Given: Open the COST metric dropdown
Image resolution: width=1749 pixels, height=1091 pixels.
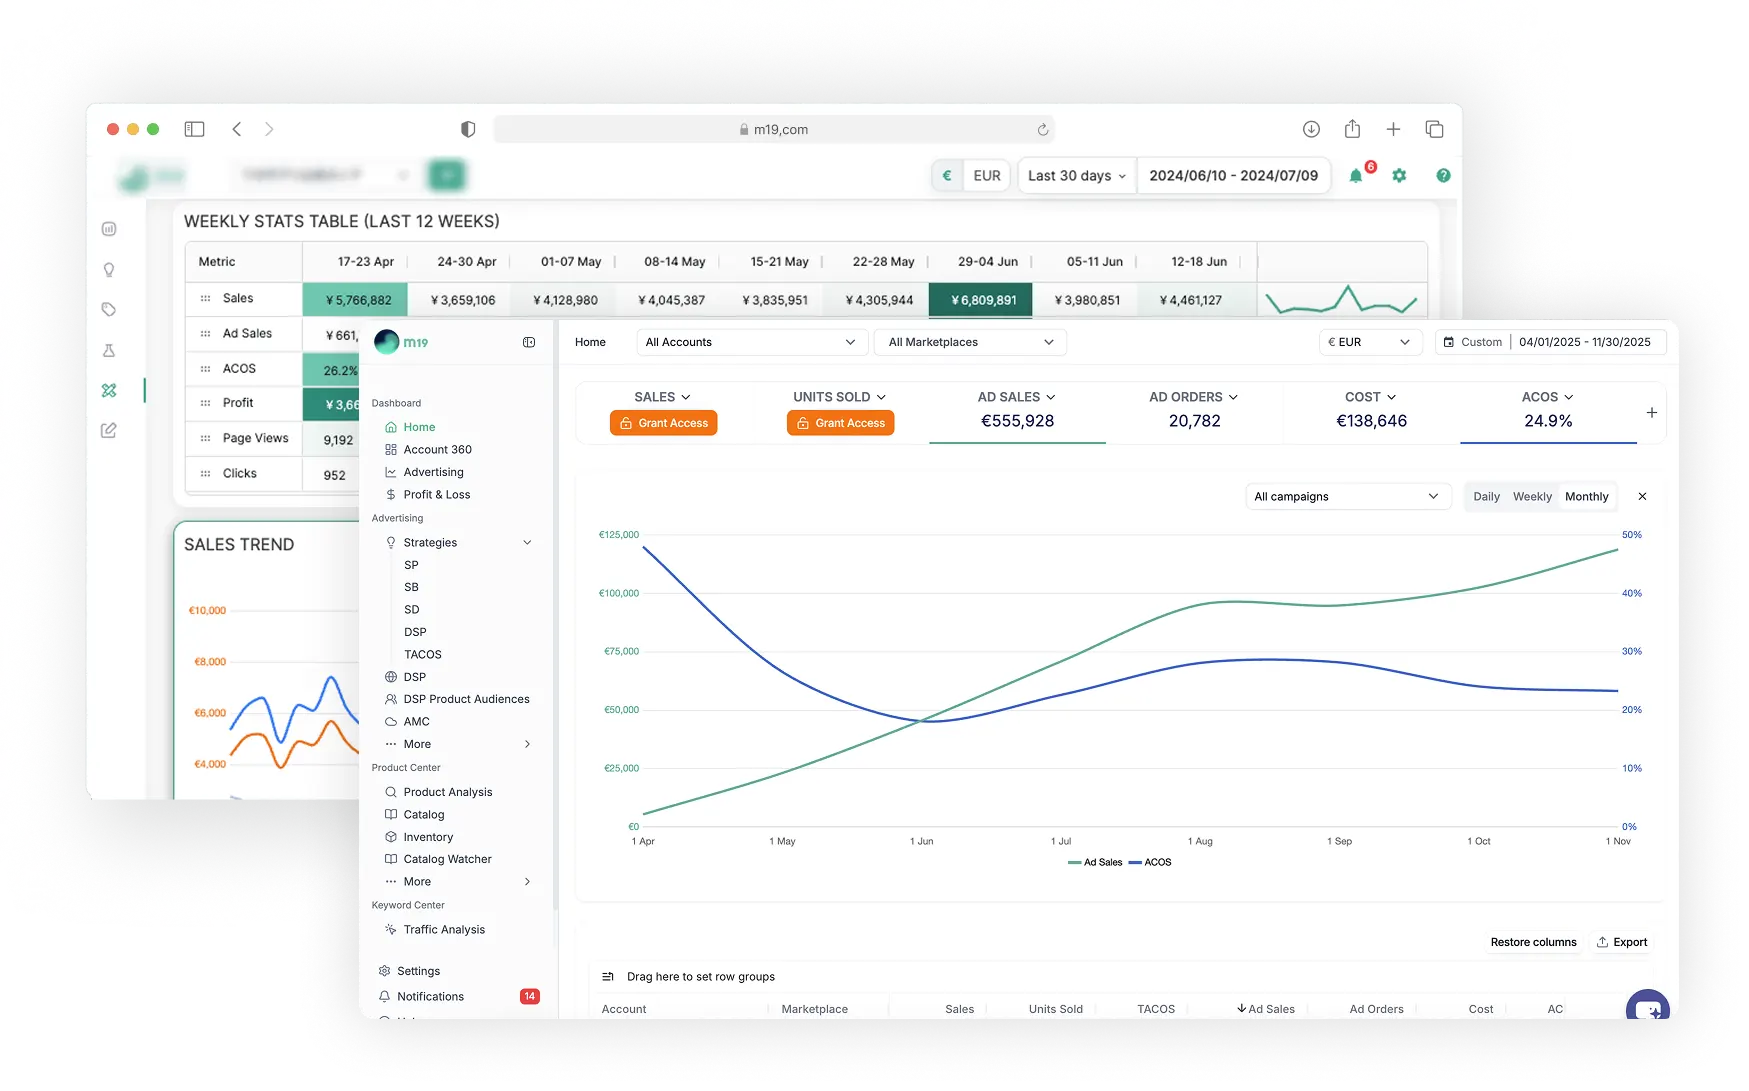Looking at the screenshot, I should pos(1370,397).
